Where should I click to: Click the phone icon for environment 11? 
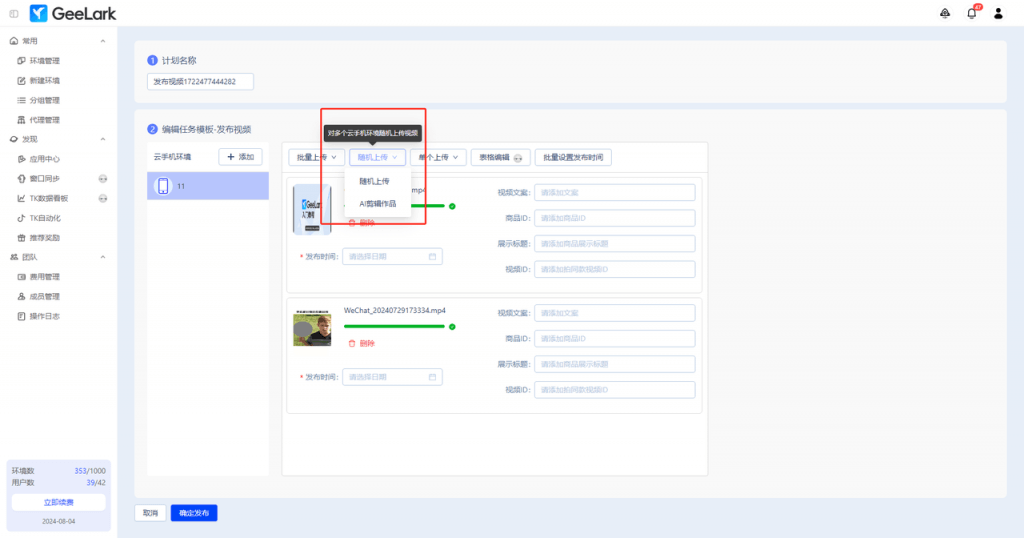point(164,186)
